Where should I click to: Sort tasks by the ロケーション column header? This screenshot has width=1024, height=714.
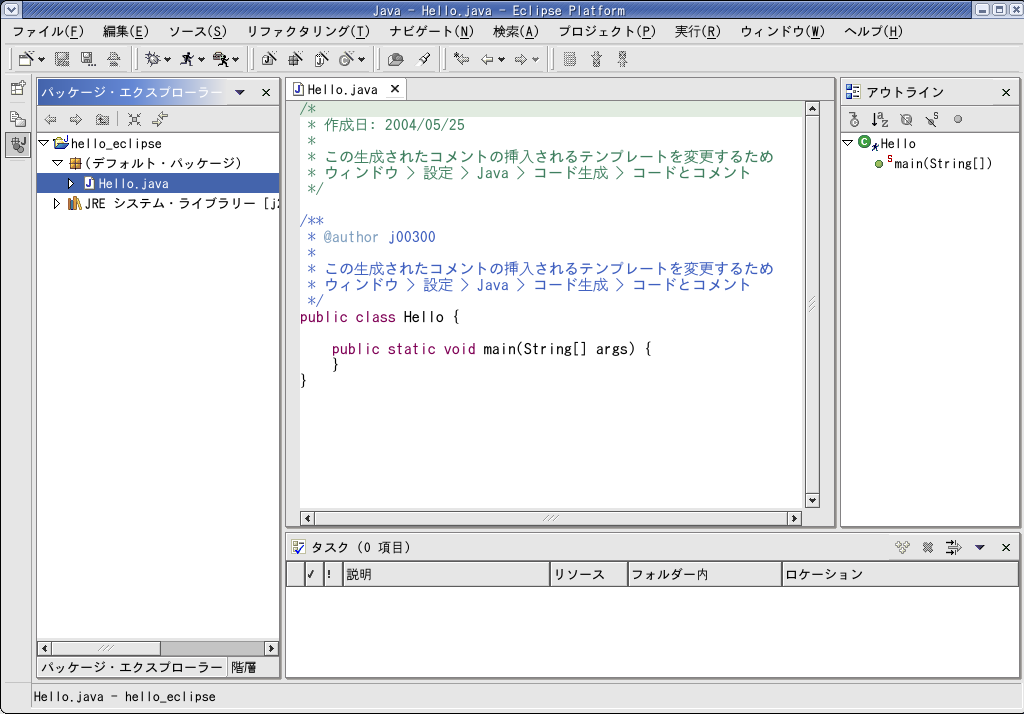(901, 575)
